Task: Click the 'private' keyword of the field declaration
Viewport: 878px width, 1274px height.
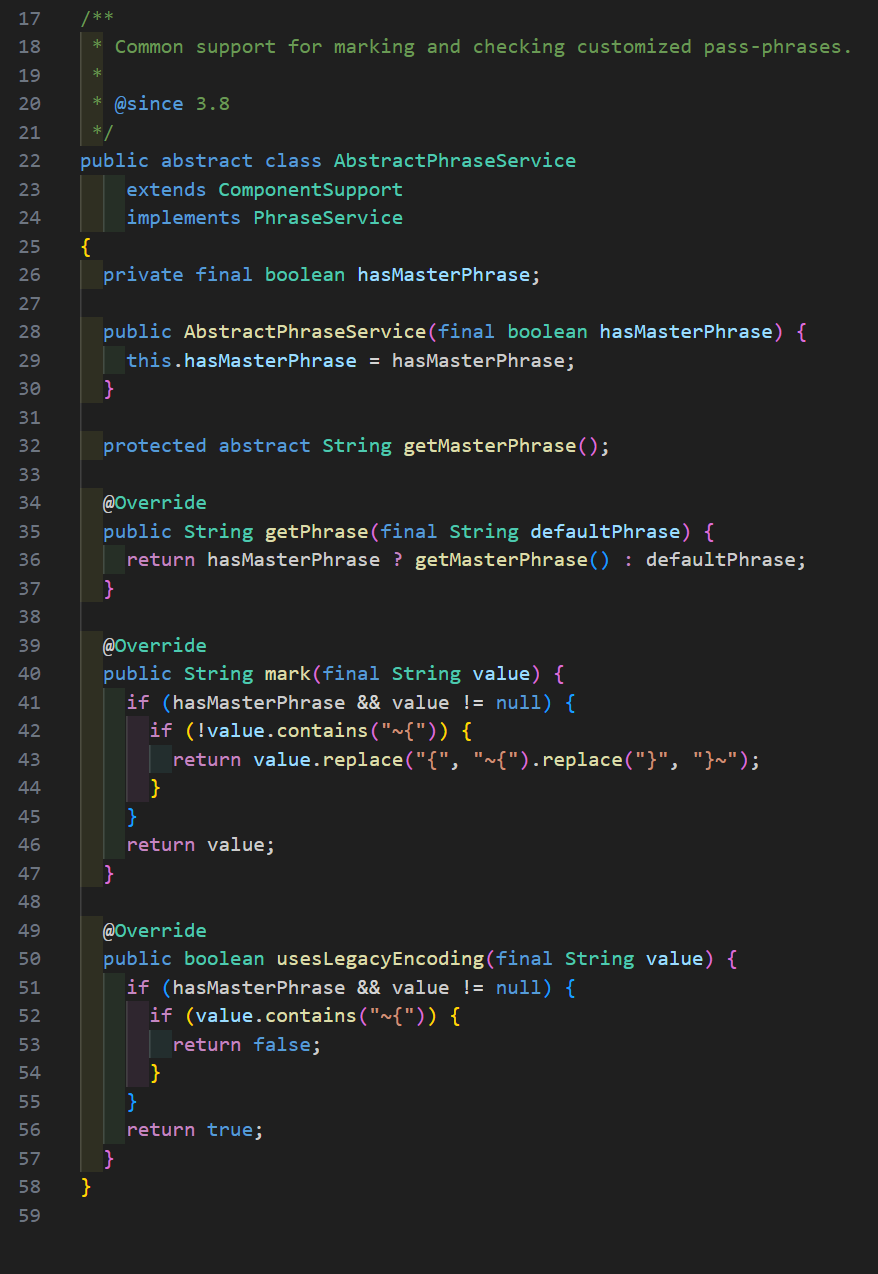Action: pos(144,275)
